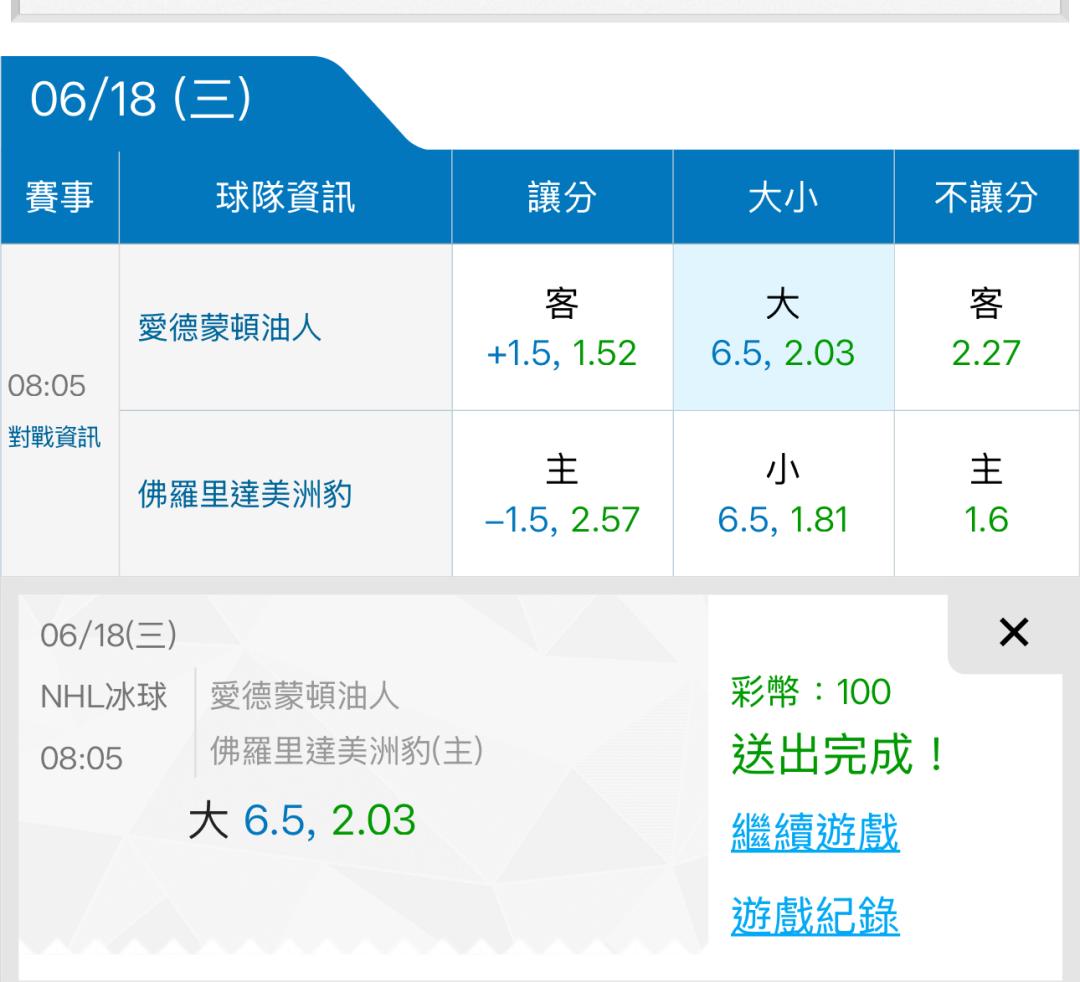1080x982 pixels.
Task: Select 主 –1.5, 2.57 handicap odds
Action: pos(561,494)
